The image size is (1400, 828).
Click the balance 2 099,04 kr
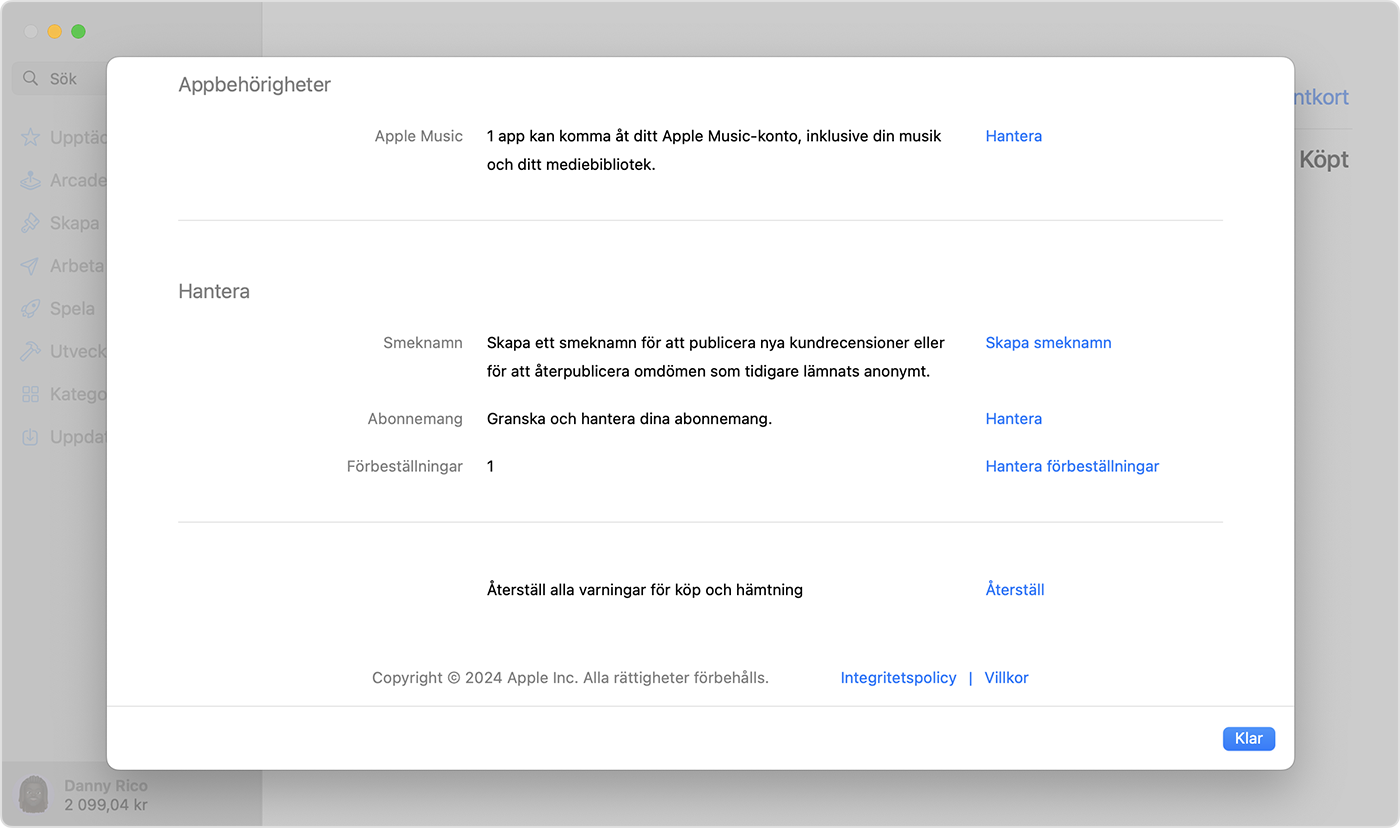click(106, 804)
